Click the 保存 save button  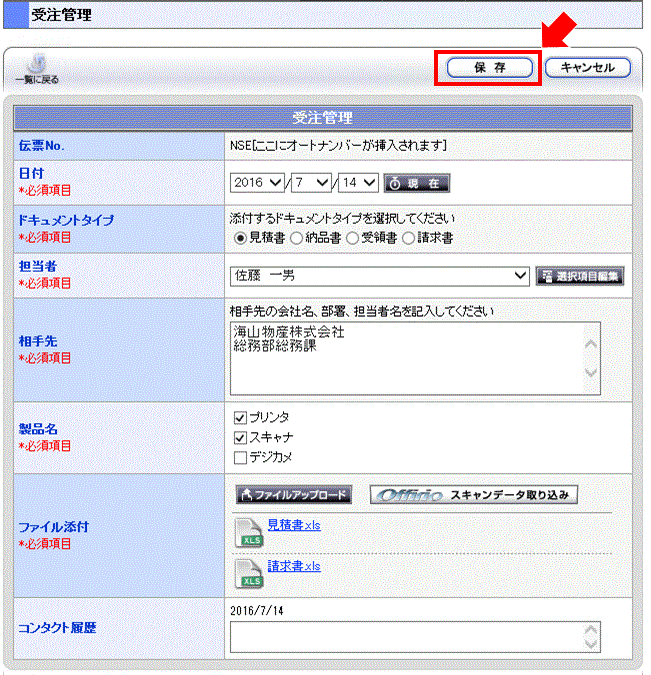click(489, 68)
